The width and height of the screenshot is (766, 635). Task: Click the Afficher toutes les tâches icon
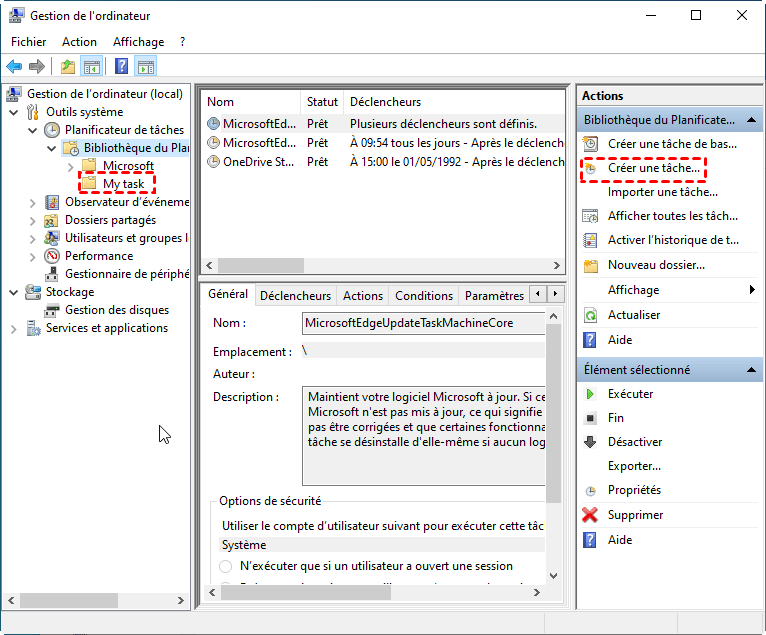click(590, 216)
